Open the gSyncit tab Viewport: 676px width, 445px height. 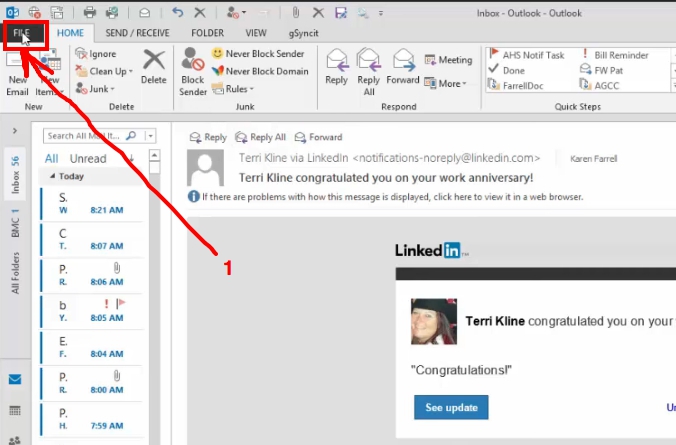click(x=304, y=33)
